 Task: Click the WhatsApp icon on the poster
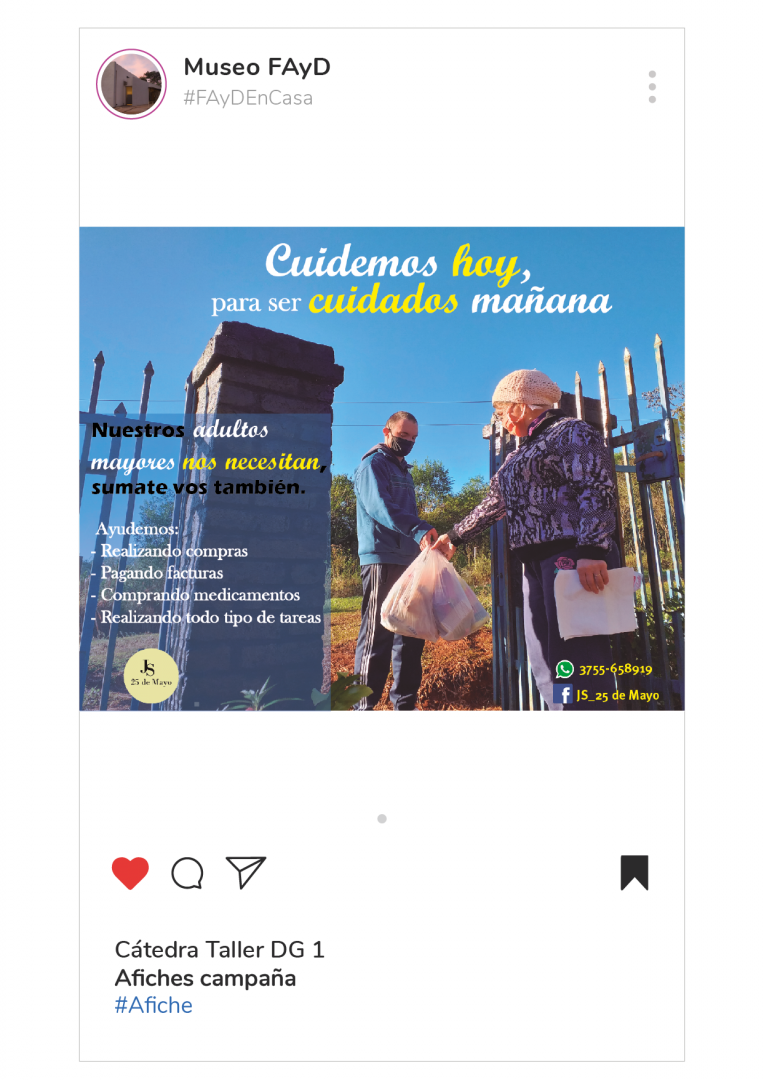click(x=565, y=669)
